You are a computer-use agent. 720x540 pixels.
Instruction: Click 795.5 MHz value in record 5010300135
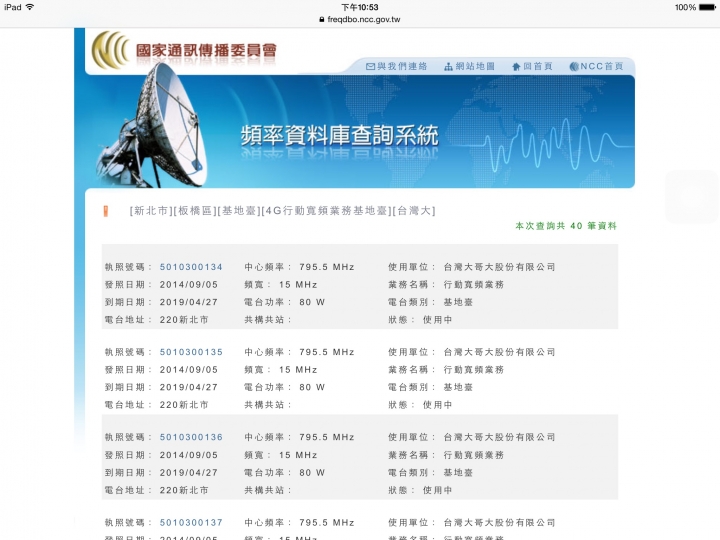pyautogui.click(x=326, y=352)
